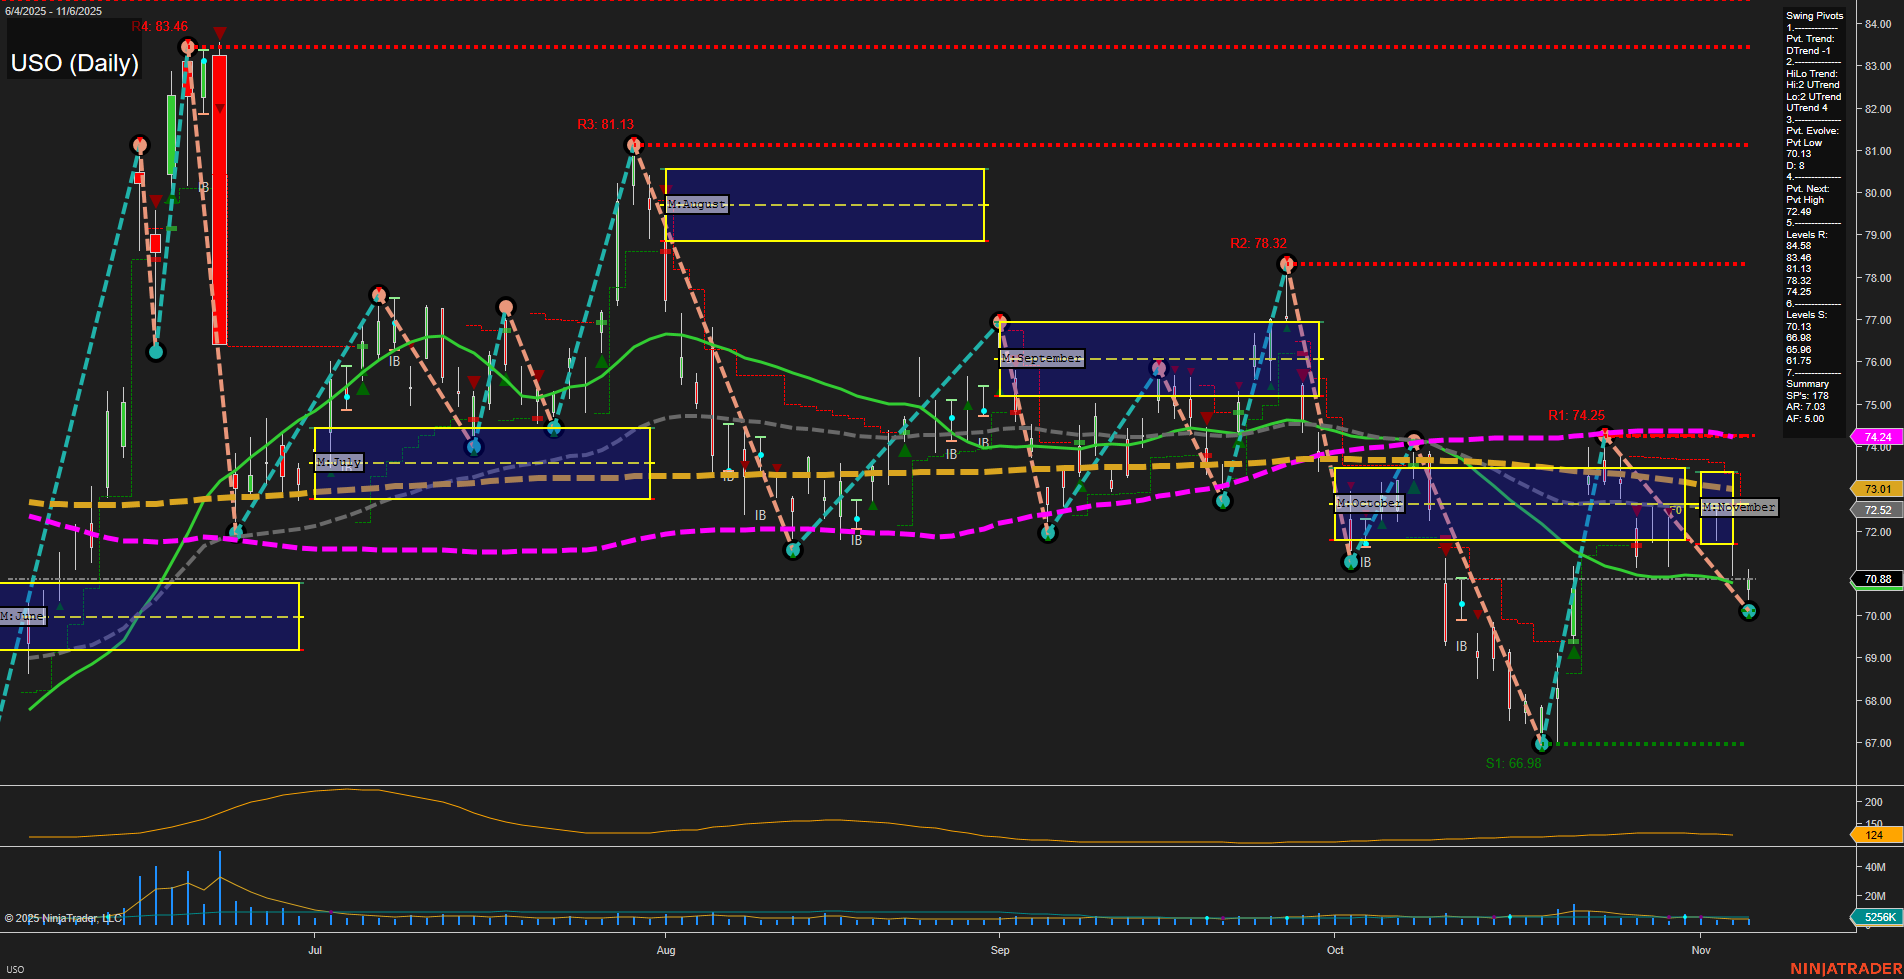Click the swing high pivot circle at R3 81.13
This screenshot has width=1904, height=979.
tap(633, 146)
